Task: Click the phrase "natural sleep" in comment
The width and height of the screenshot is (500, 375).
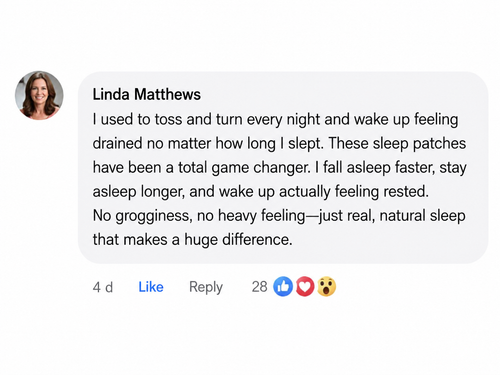Action: [x=422, y=215]
